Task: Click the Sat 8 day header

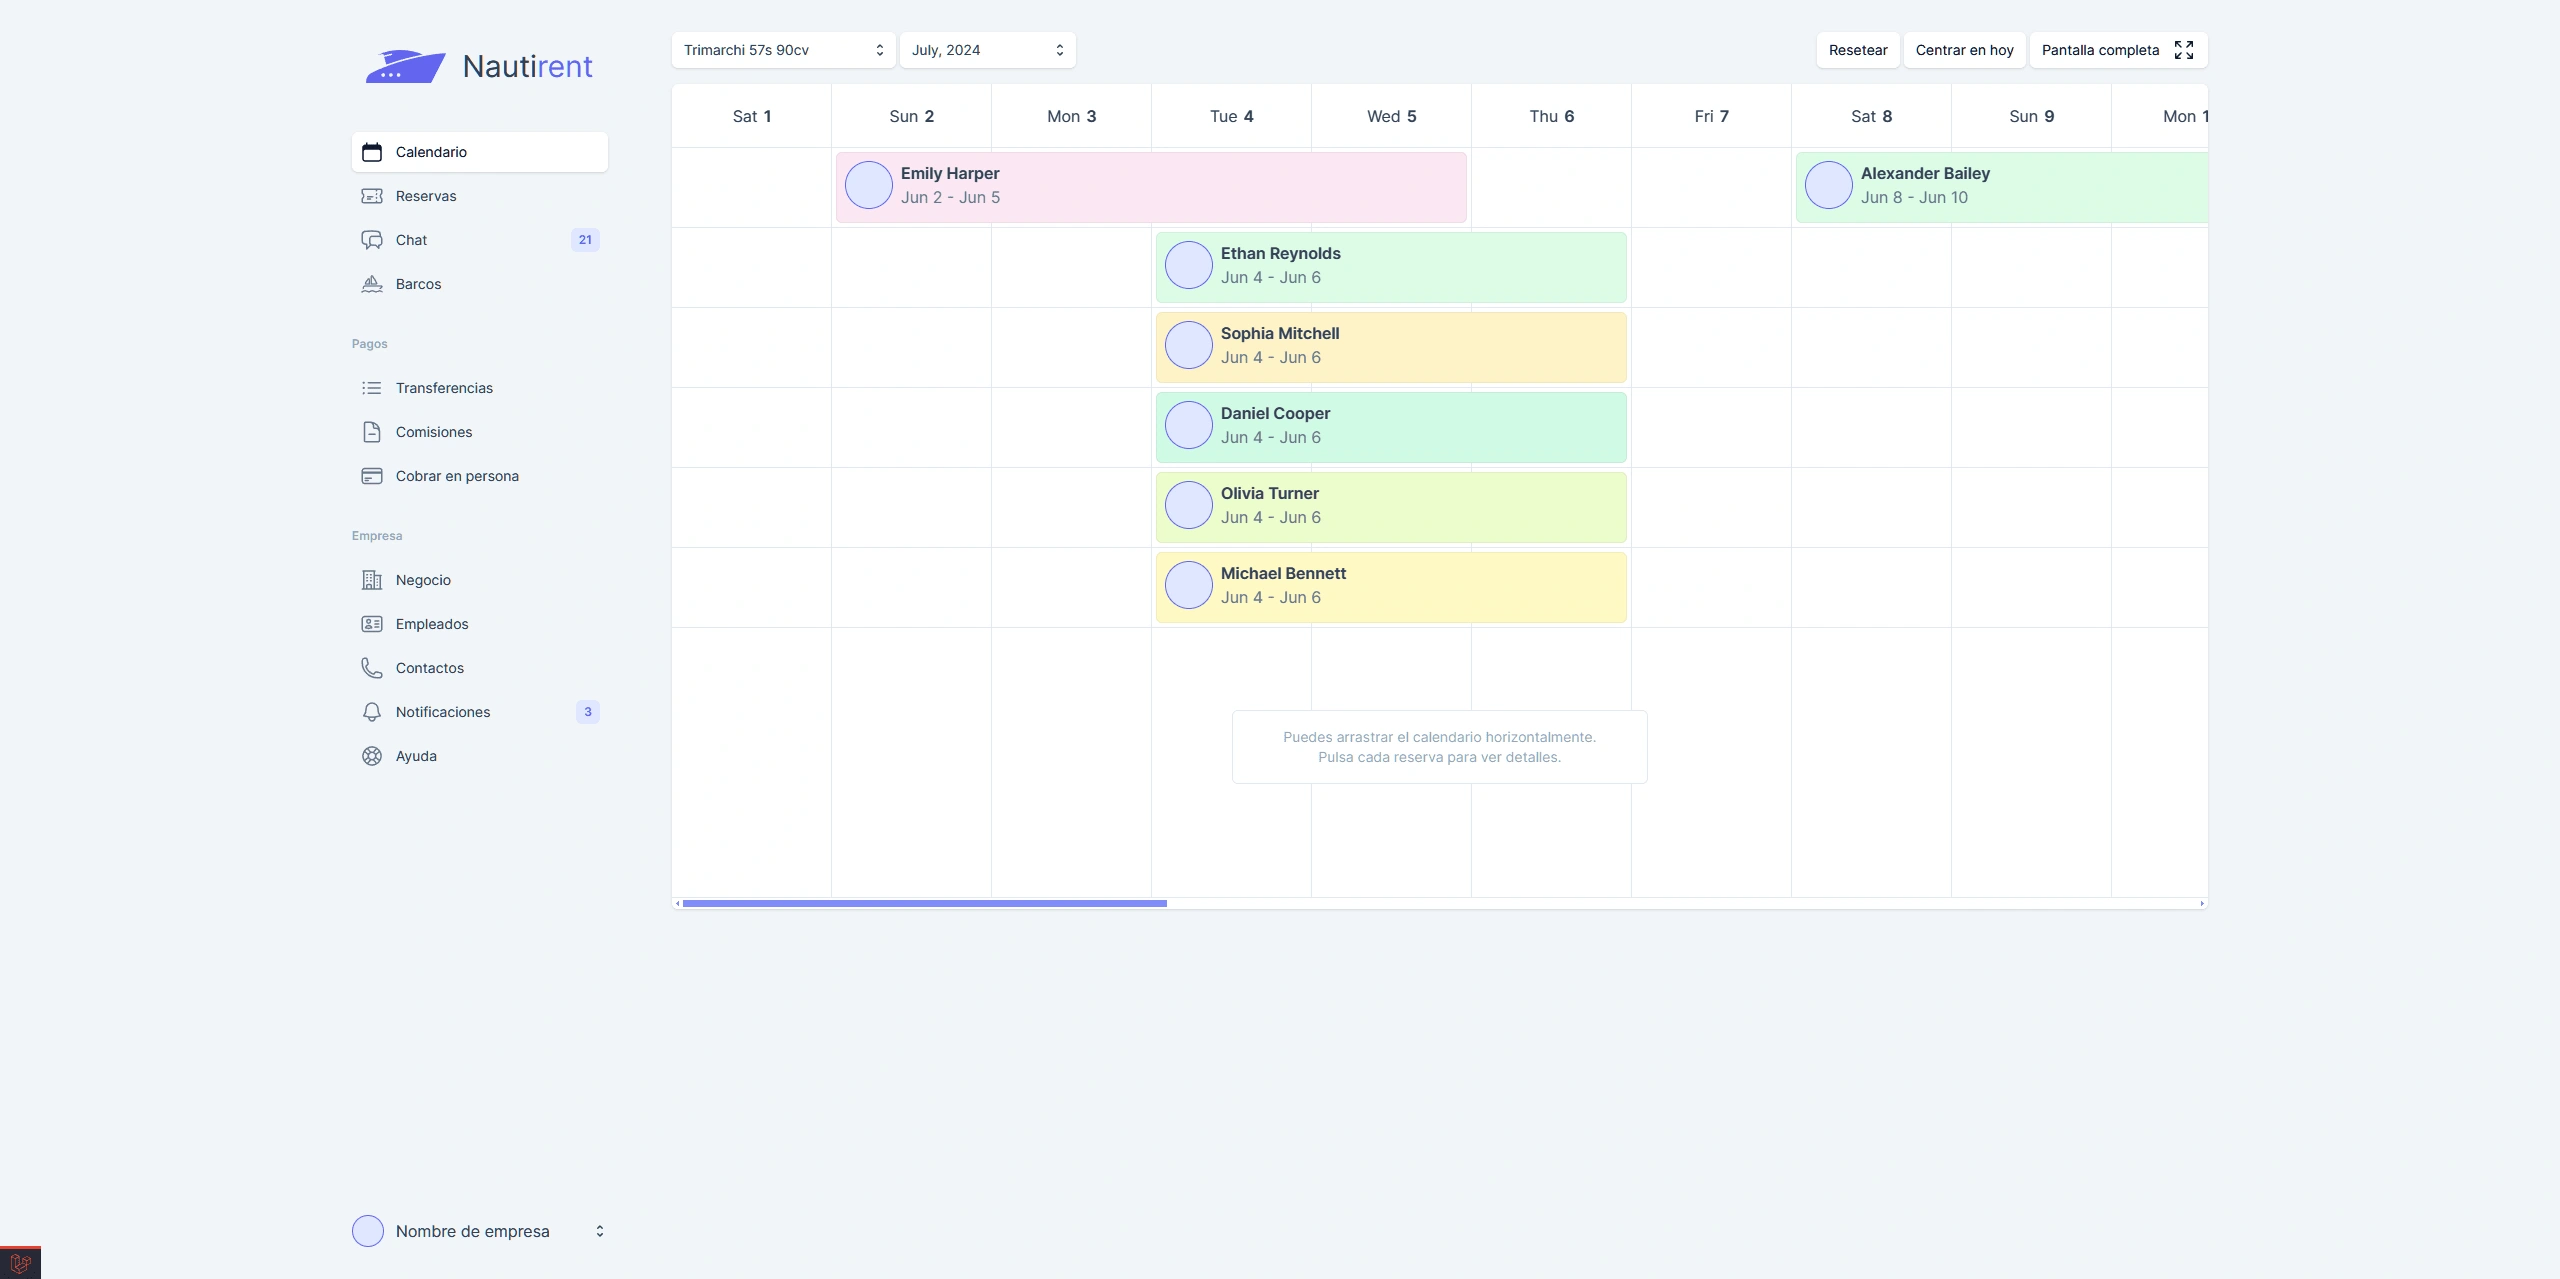Action: pos(1872,116)
